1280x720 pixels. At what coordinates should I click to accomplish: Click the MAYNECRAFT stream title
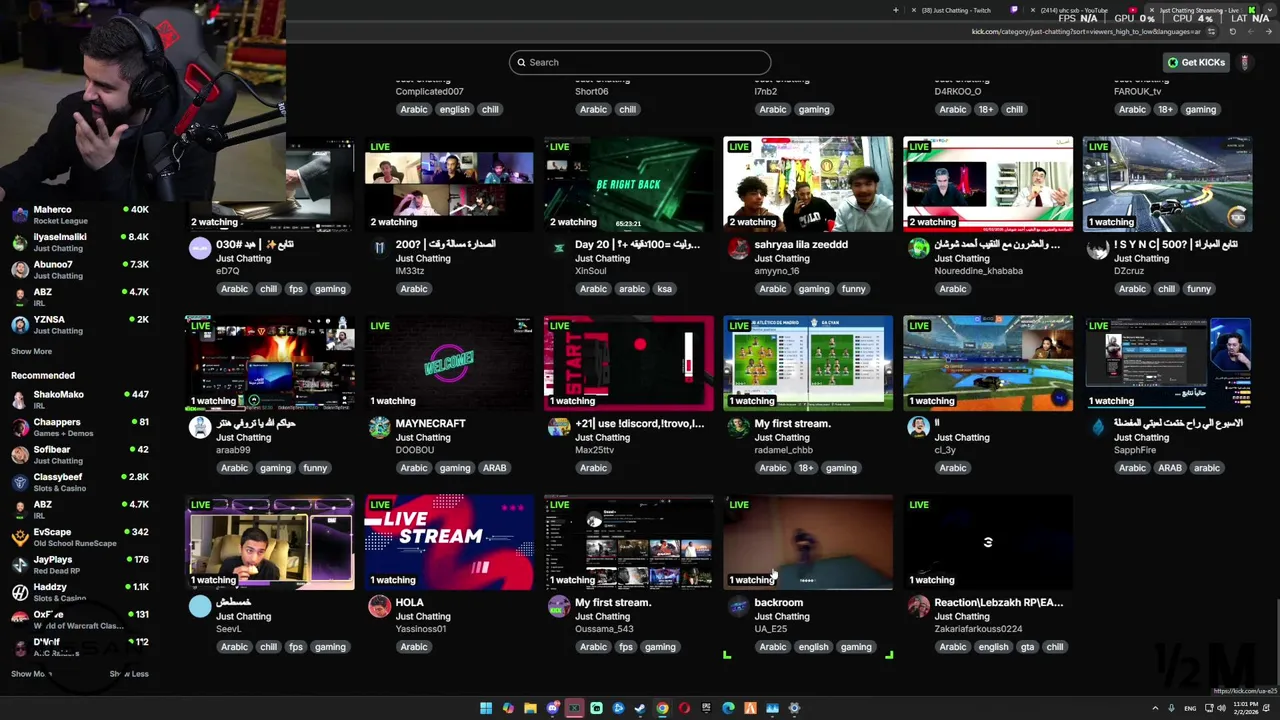430,423
